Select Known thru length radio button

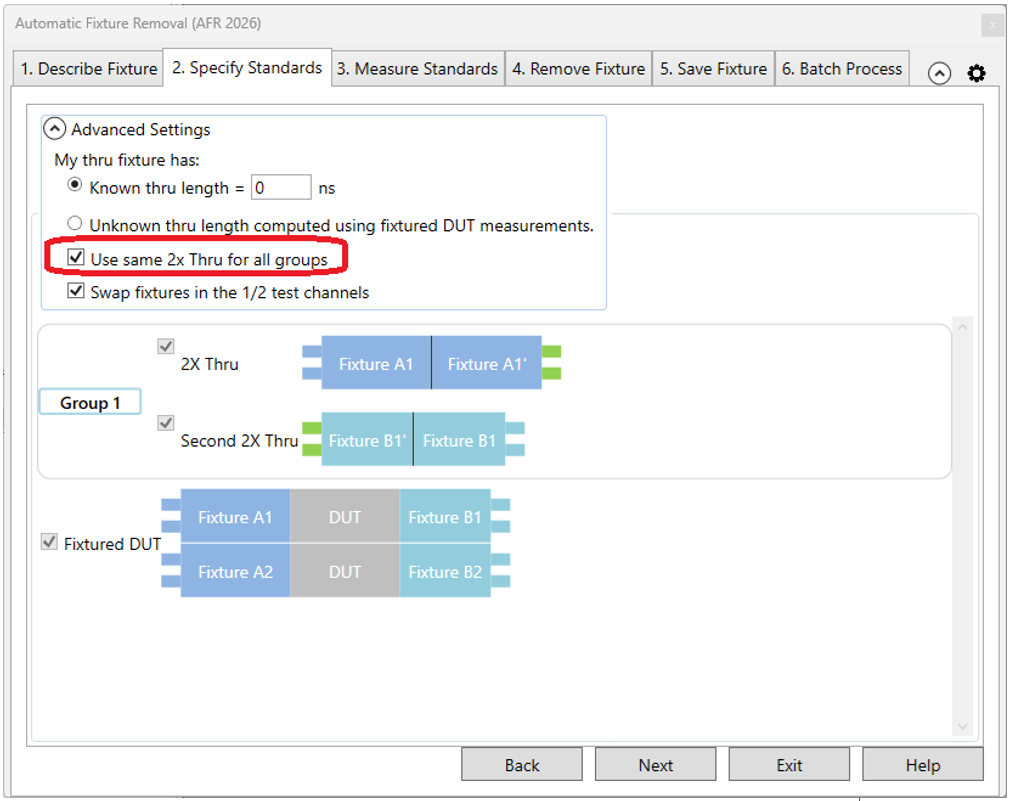[74, 186]
